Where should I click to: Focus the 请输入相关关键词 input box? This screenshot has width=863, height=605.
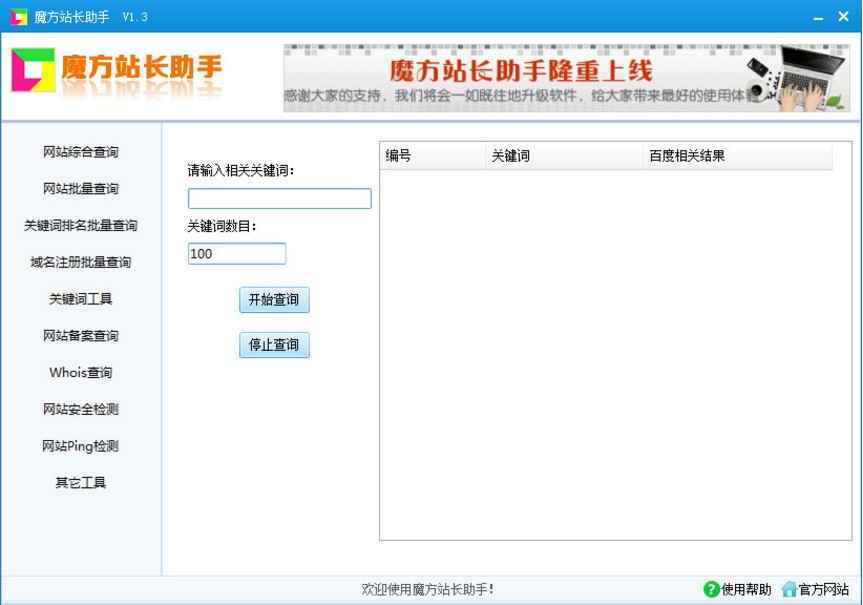280,199
